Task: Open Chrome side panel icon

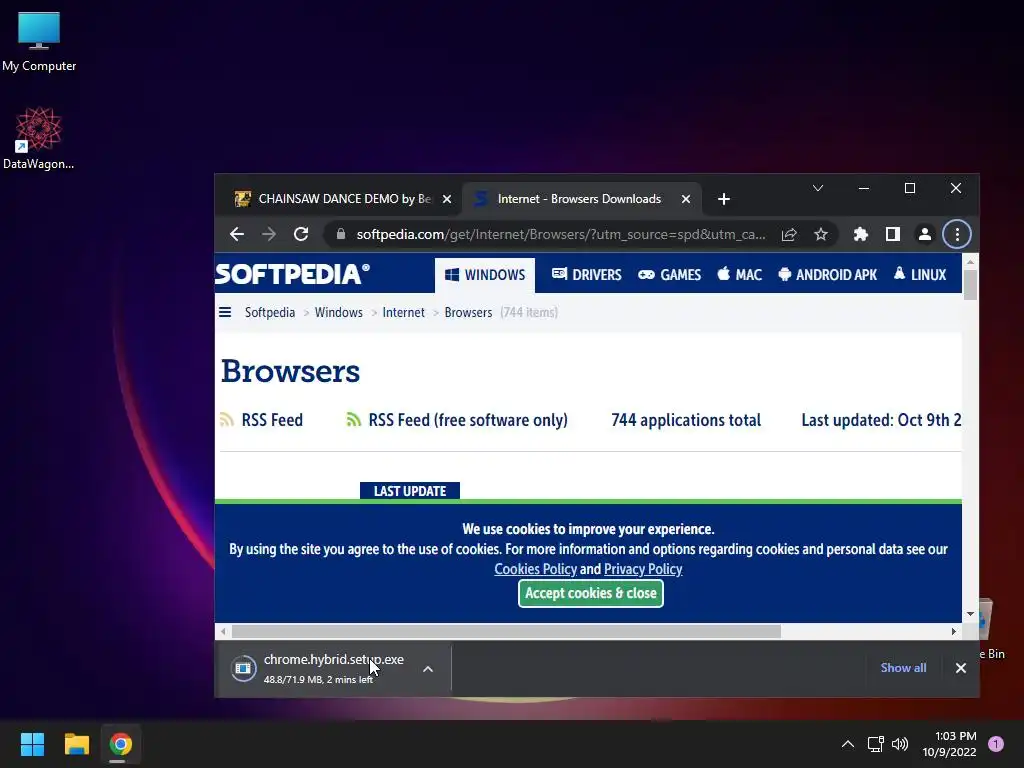Action: [x=893, y=234]
